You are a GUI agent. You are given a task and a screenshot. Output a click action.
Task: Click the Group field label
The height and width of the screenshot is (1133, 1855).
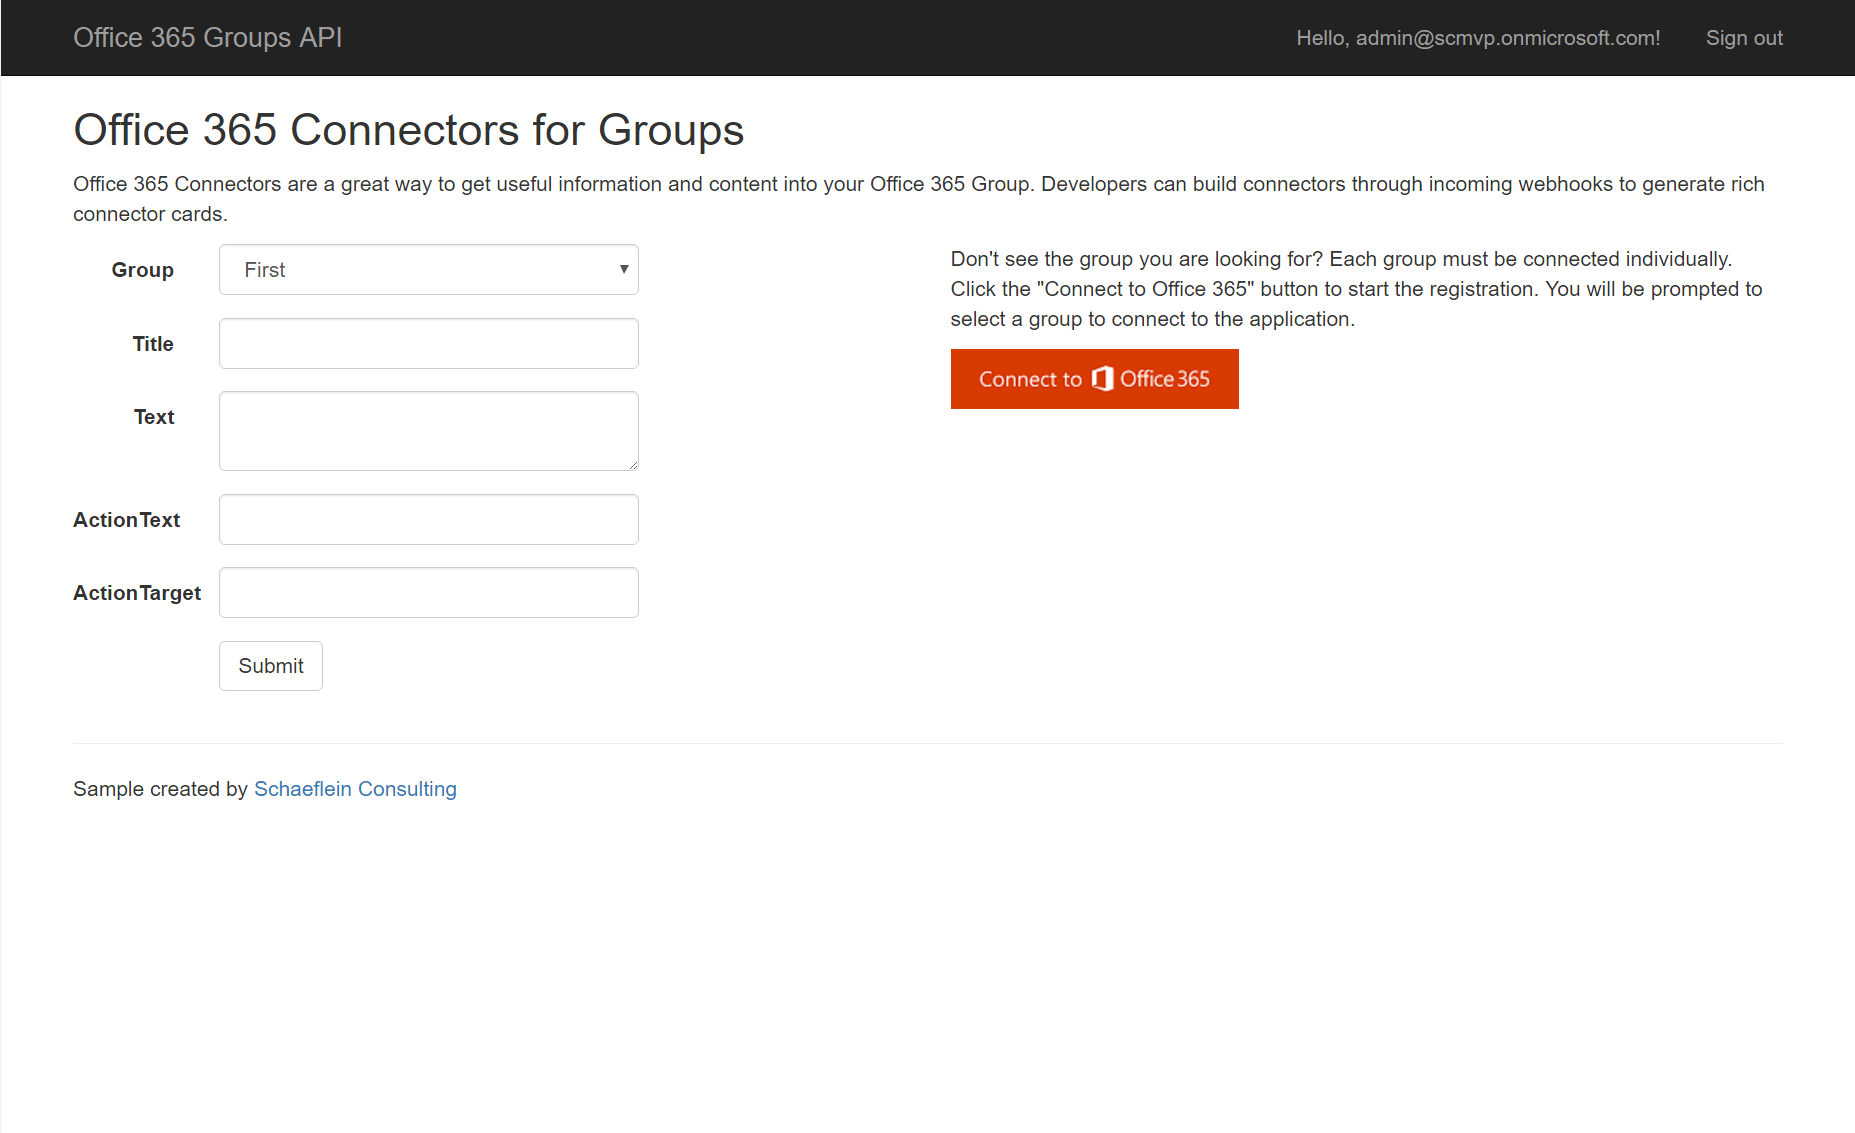(x=143, y=270)
